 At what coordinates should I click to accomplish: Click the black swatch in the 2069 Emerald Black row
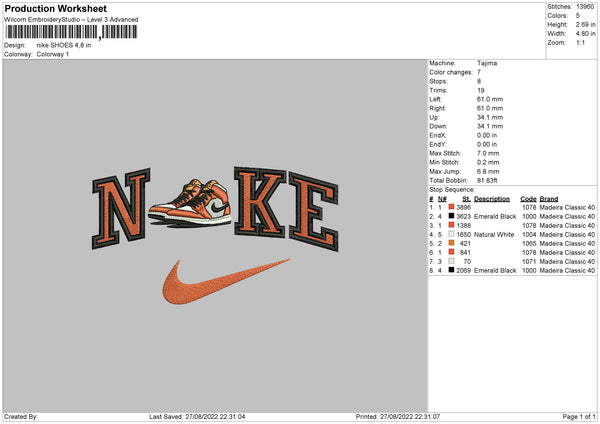(x=452, y=270)
